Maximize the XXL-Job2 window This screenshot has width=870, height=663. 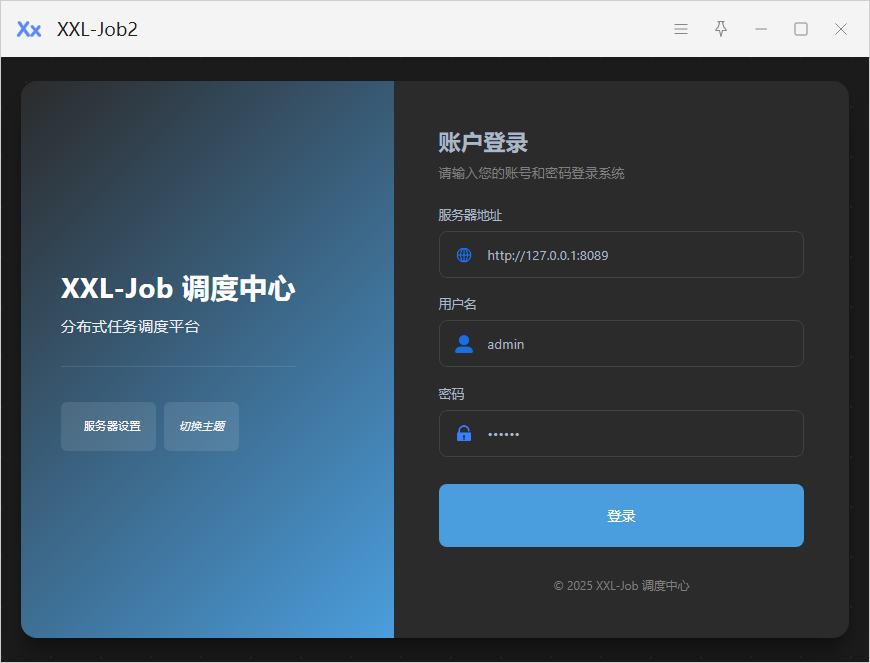[801, 29]
